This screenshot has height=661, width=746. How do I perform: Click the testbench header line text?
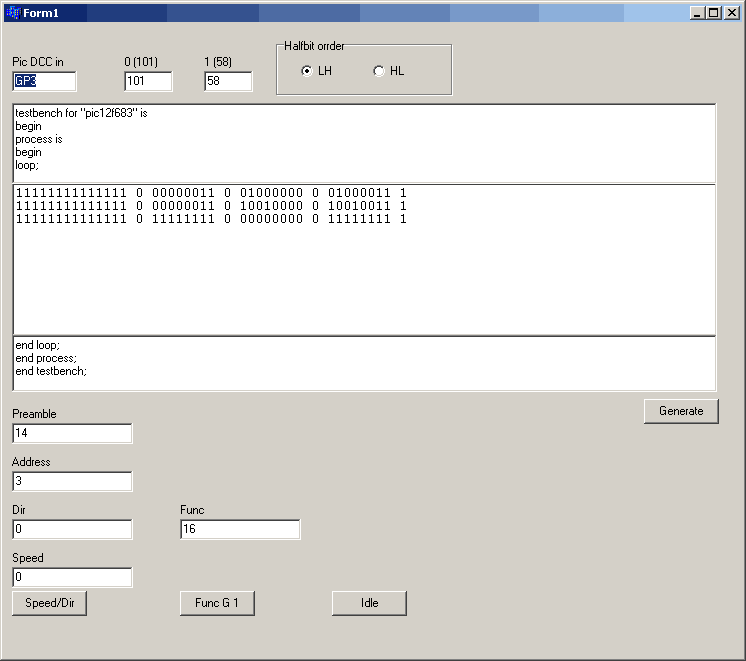81,113
